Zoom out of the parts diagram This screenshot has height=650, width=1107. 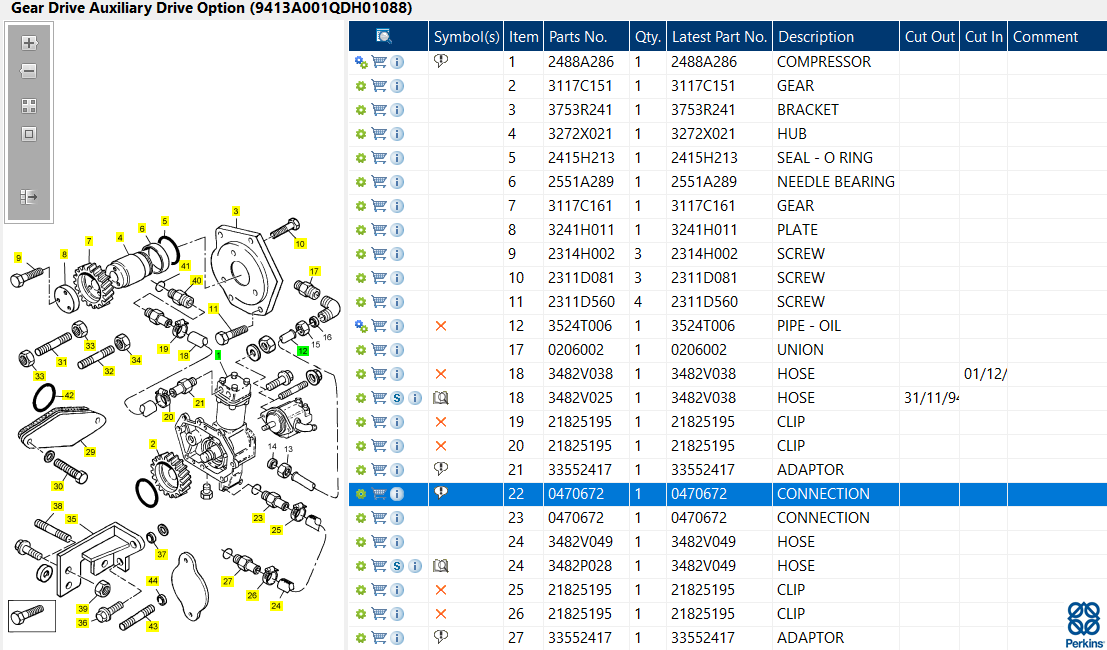pos(29,71)
